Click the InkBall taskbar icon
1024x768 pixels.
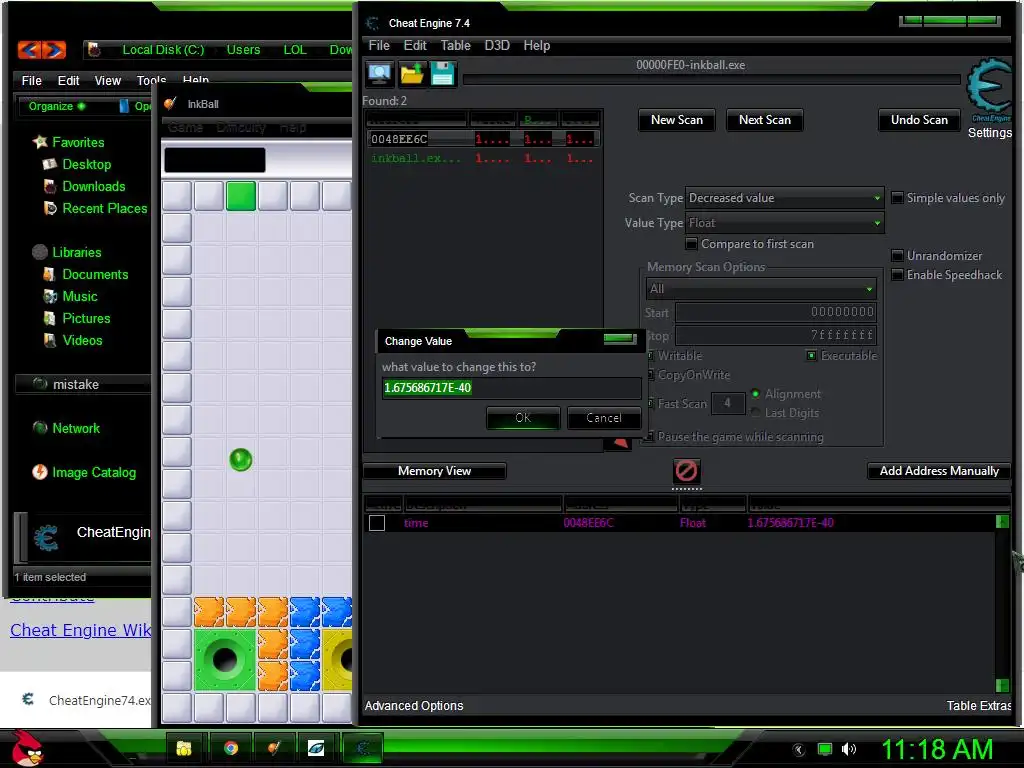pyautogui.click(x=274, y=748)
